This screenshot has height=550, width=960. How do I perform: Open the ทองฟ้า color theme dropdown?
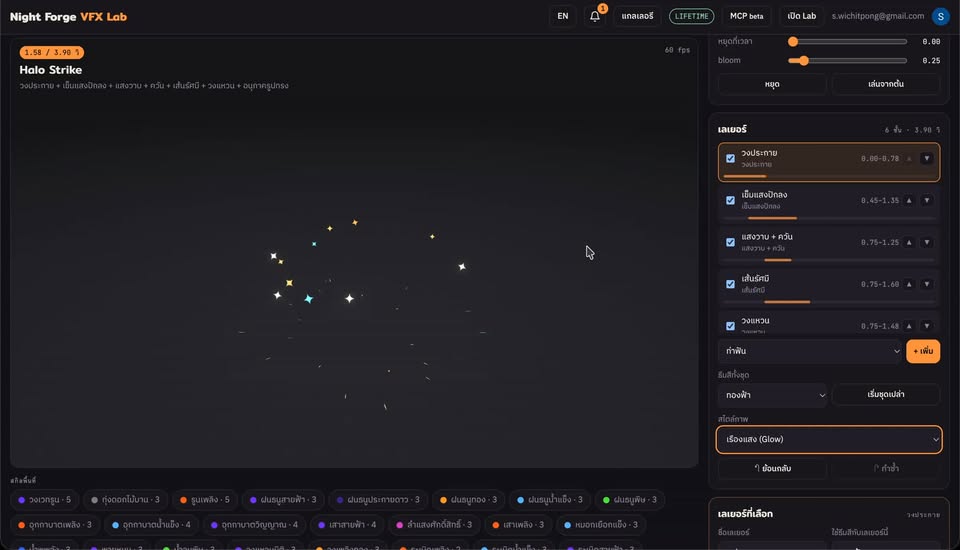tap(773, 395)
